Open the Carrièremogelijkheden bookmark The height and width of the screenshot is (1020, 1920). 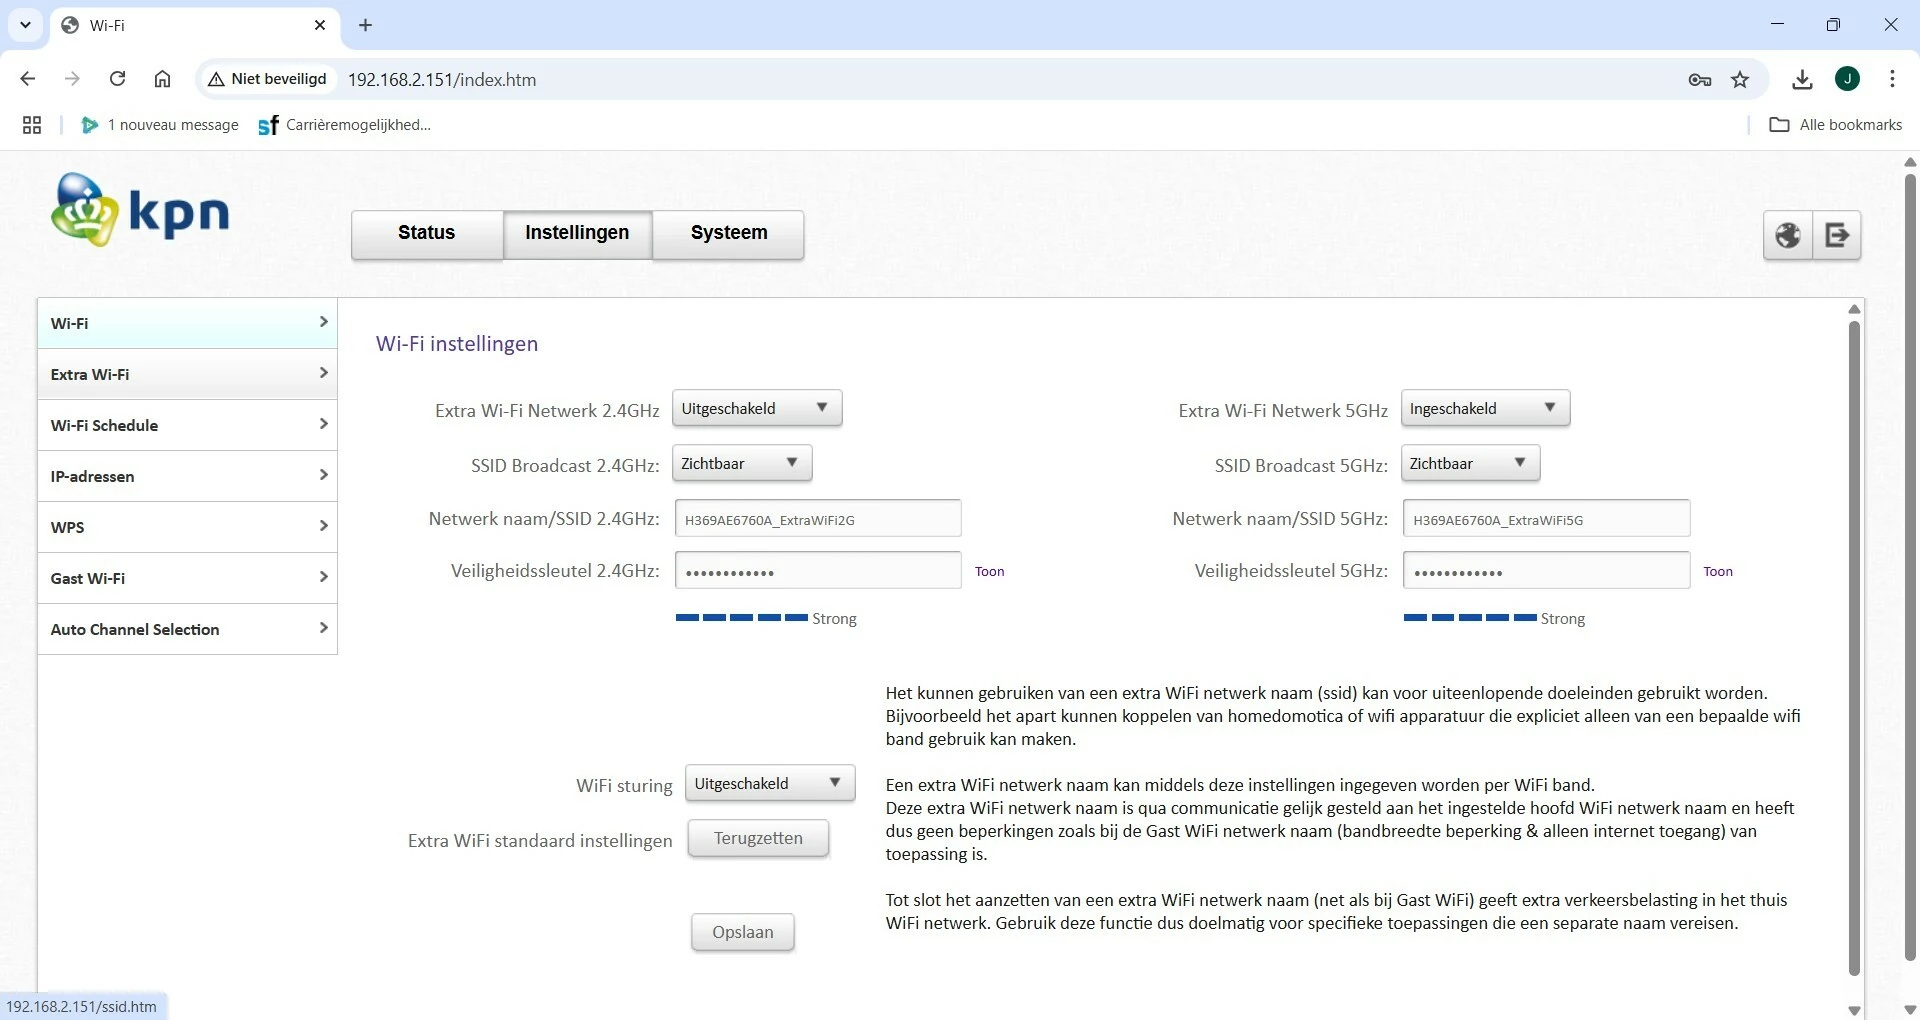click(345, 125)
